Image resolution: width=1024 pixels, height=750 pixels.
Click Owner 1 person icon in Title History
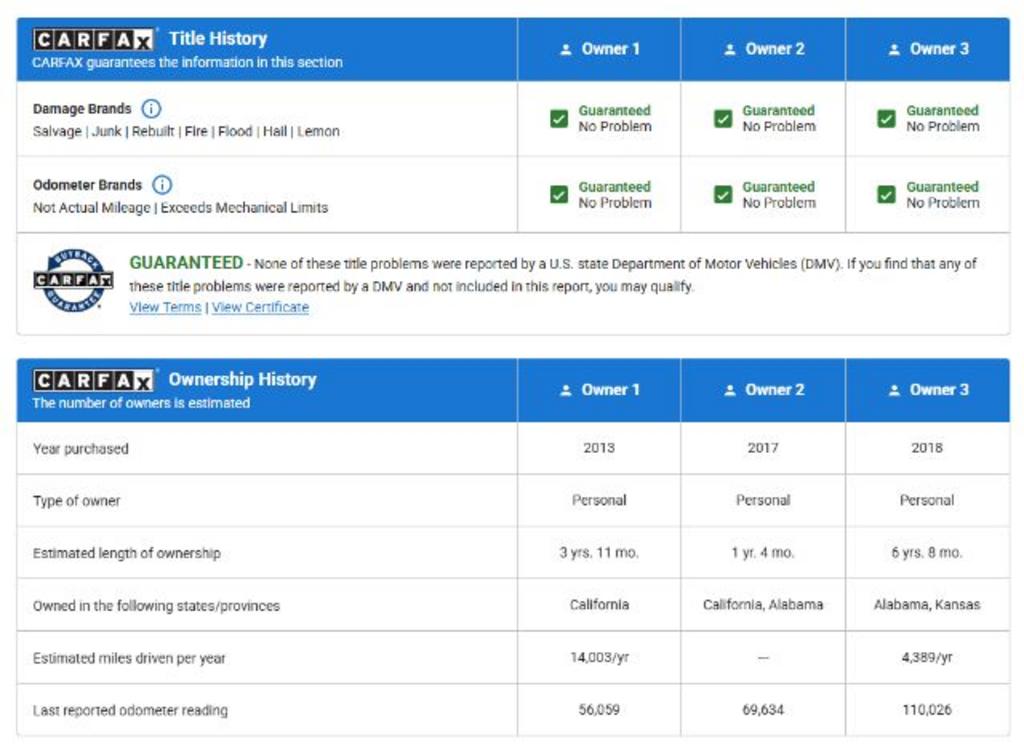566,50
